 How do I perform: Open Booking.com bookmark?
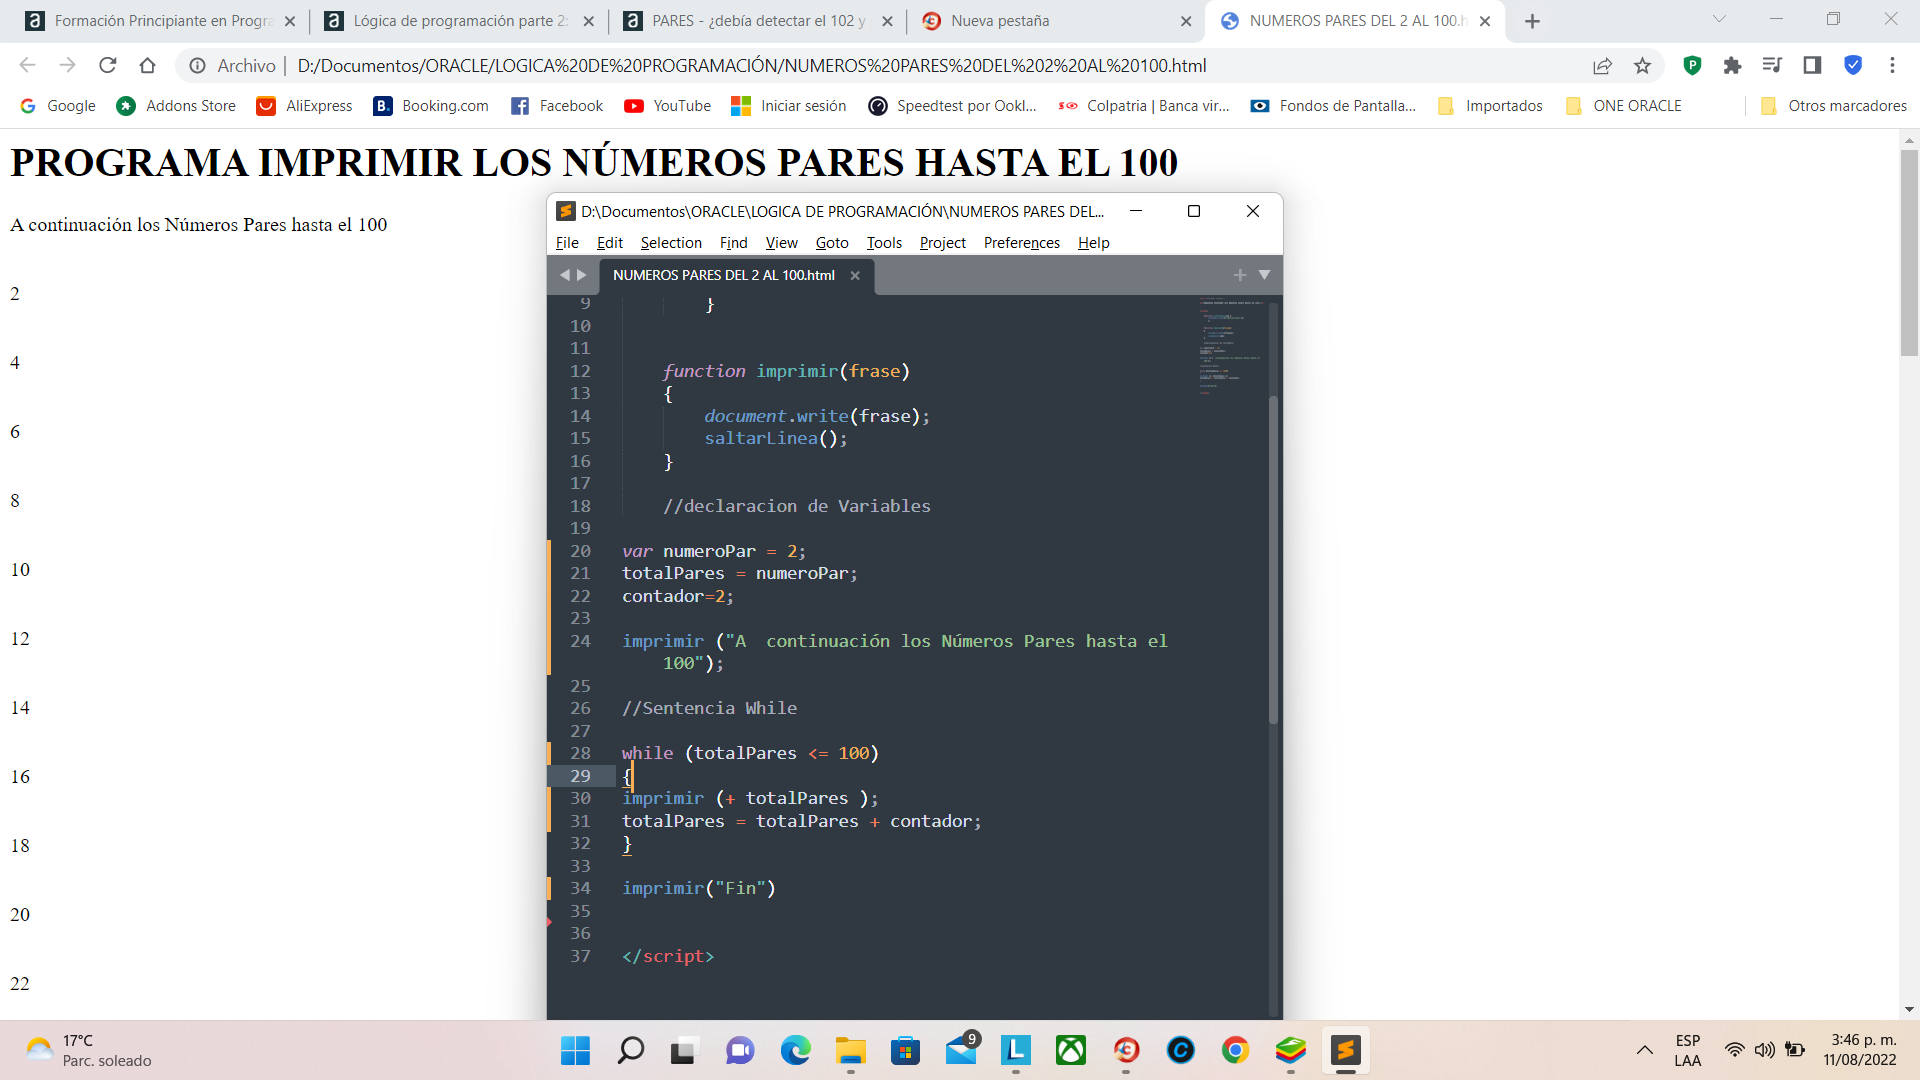tap(431, 106)
